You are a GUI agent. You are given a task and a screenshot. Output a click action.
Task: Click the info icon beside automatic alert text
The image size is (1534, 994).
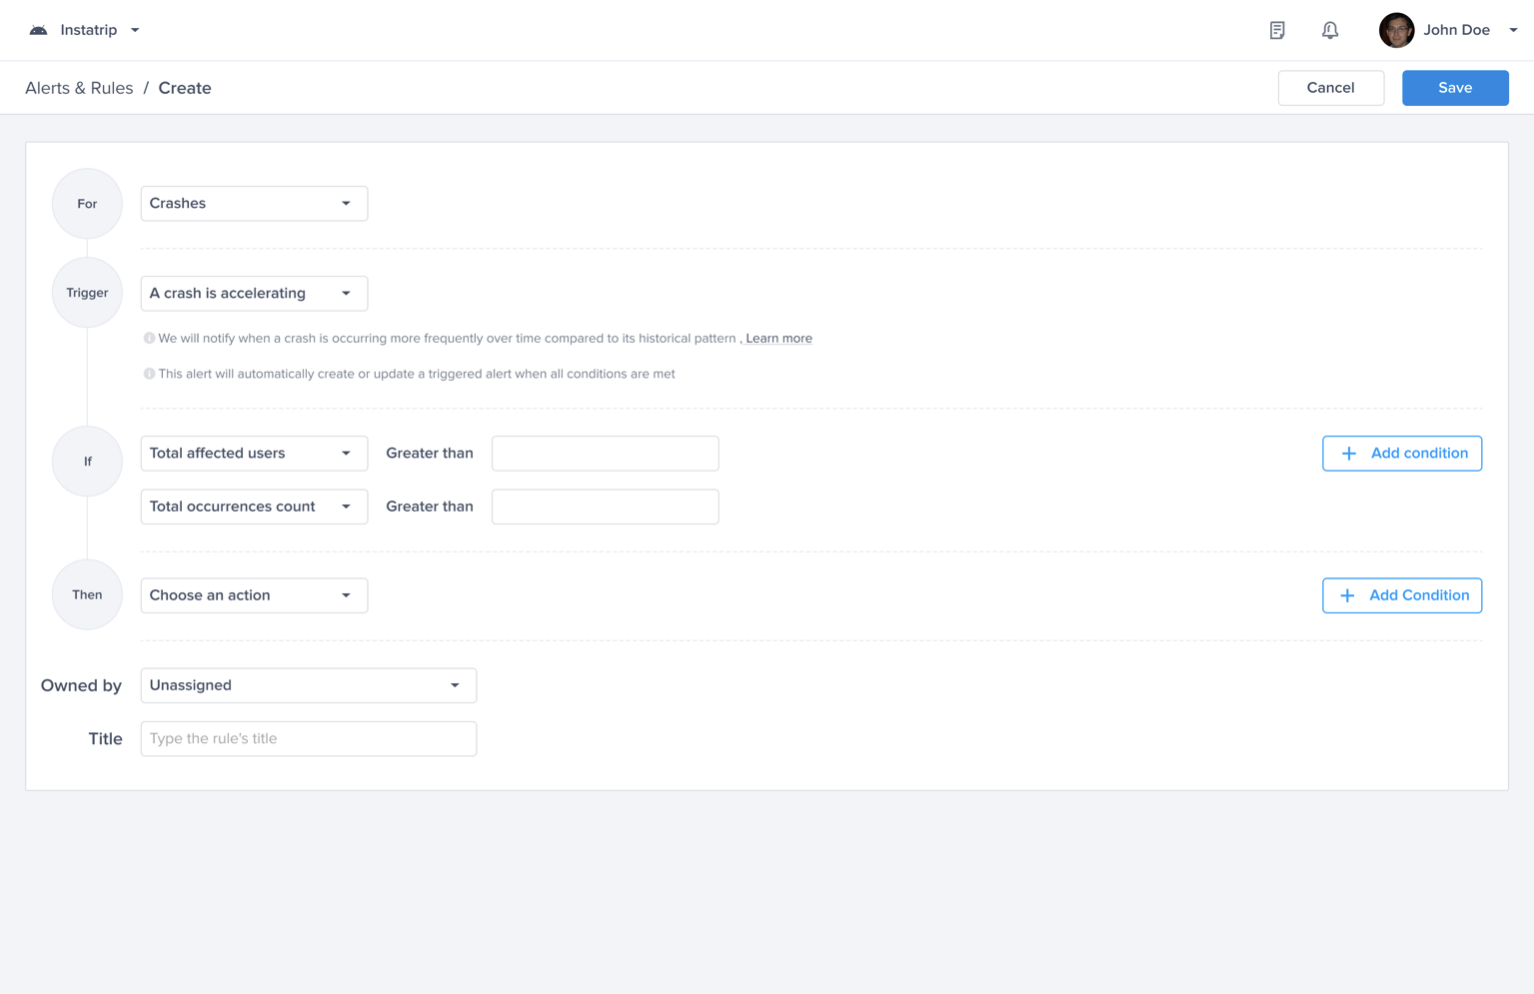coord(149,374)
